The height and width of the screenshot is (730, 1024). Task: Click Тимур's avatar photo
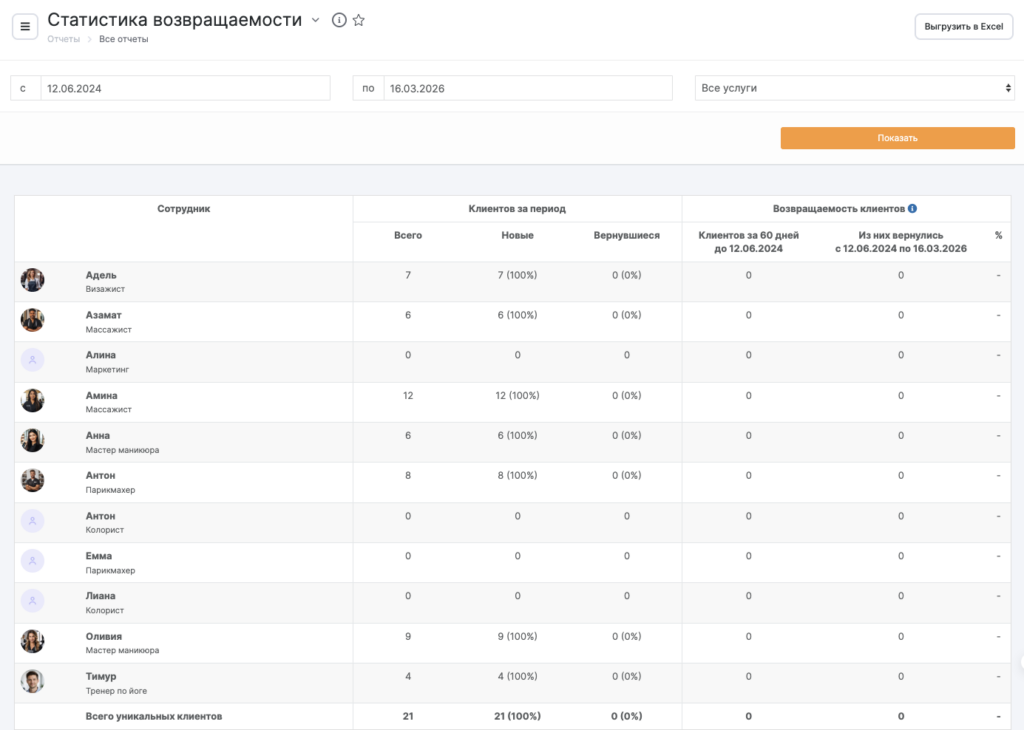pyautogui.click(x=33, y=682)
